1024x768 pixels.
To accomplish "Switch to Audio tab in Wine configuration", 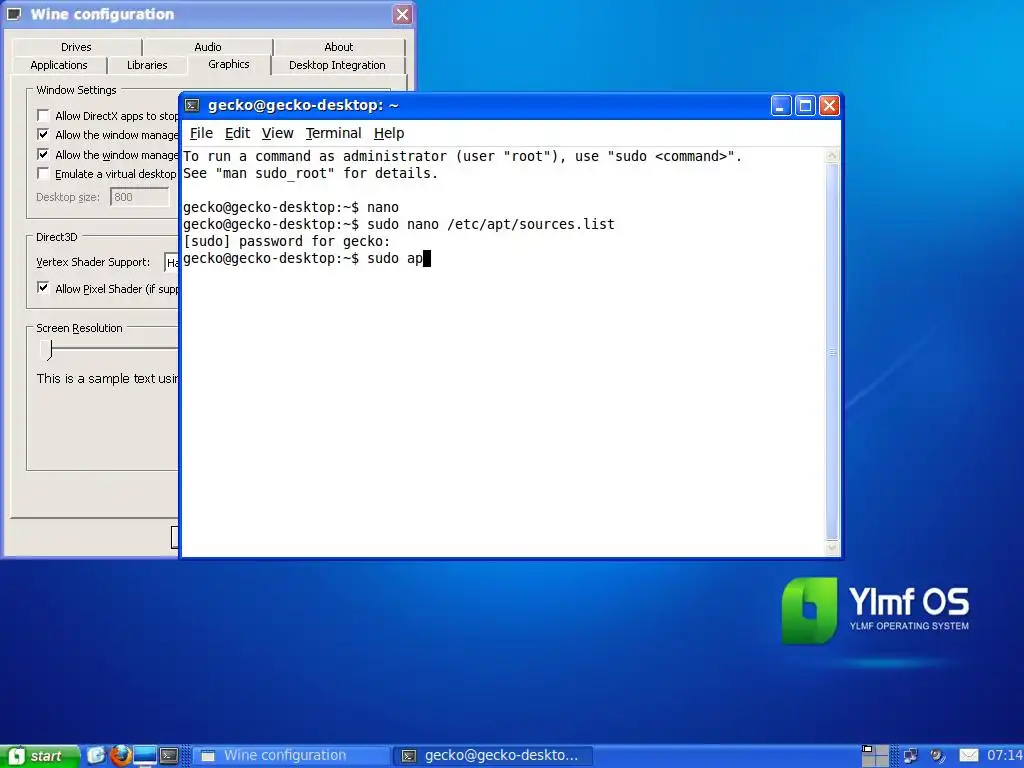I will coord(208,47).
